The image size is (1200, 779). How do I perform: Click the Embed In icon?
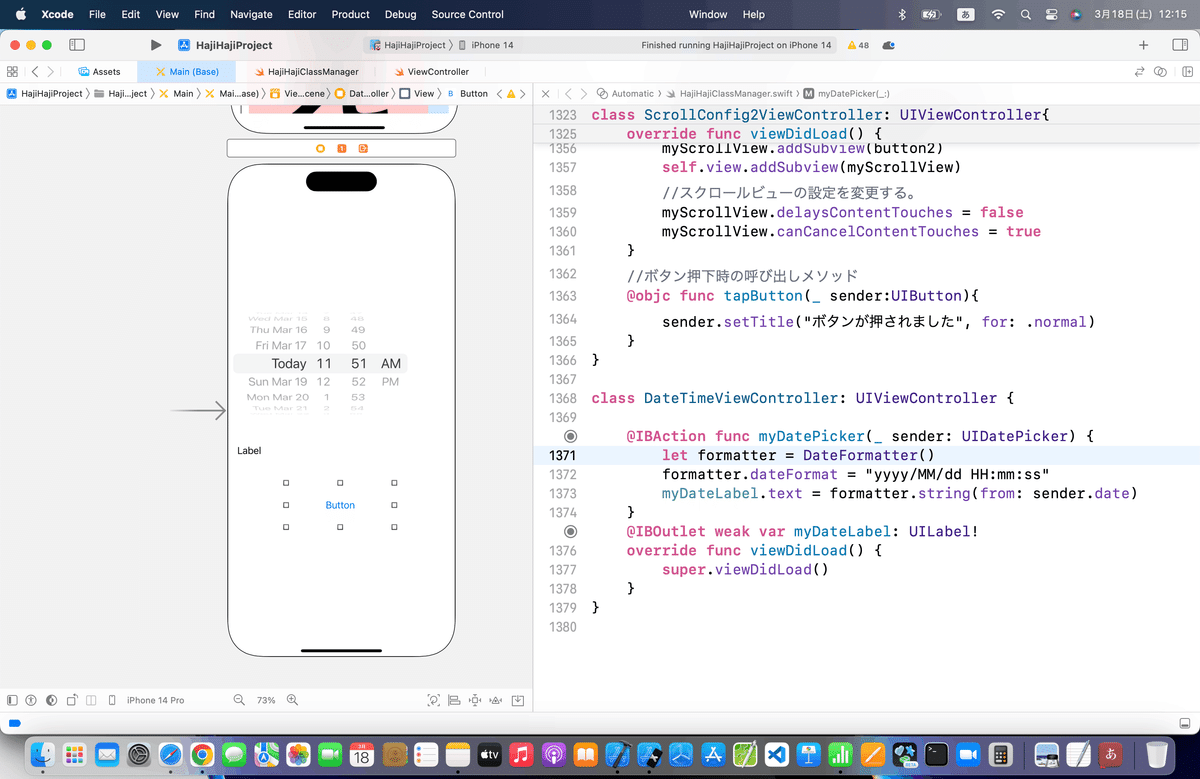[x=517, y=700]
